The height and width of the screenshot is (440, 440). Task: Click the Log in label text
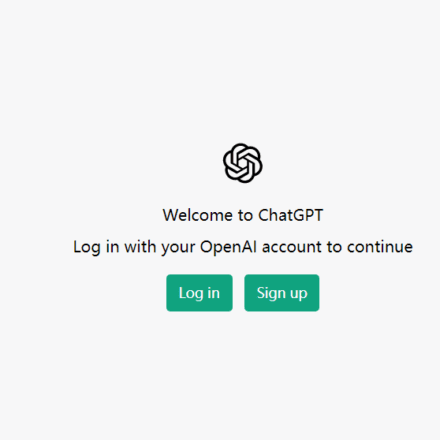(199, 294)
